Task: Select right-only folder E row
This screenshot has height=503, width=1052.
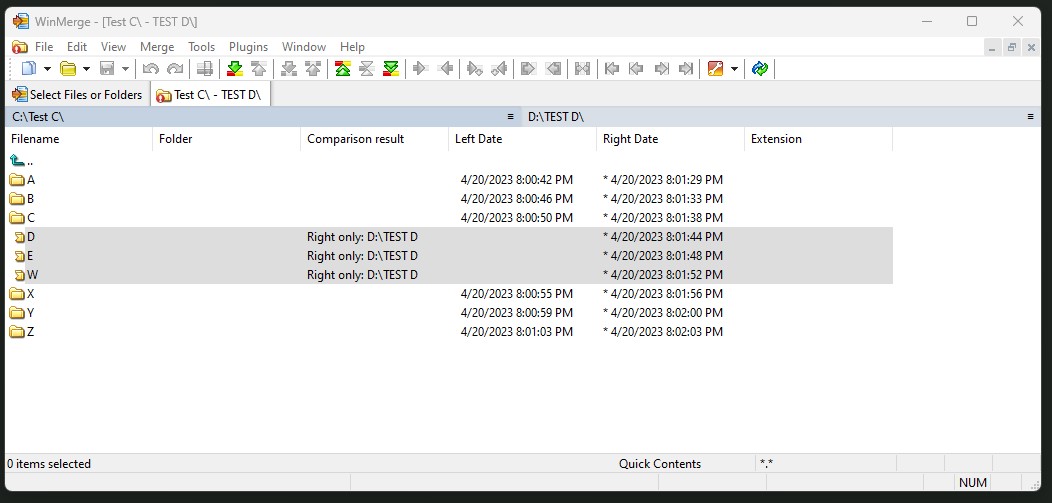Action: point(450,256)
